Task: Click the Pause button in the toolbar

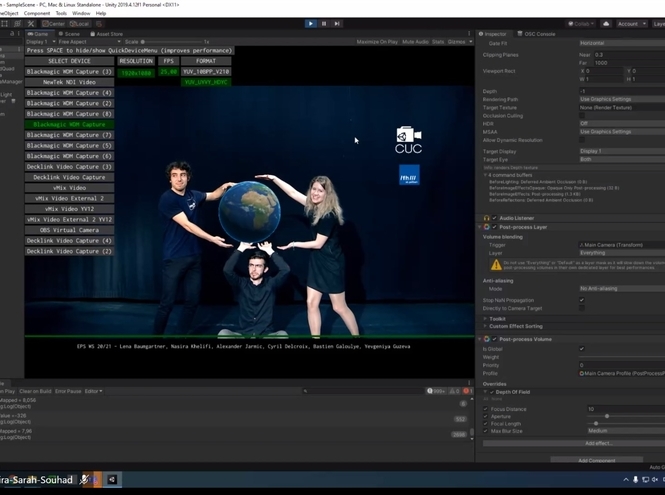Action: point(326,23)
